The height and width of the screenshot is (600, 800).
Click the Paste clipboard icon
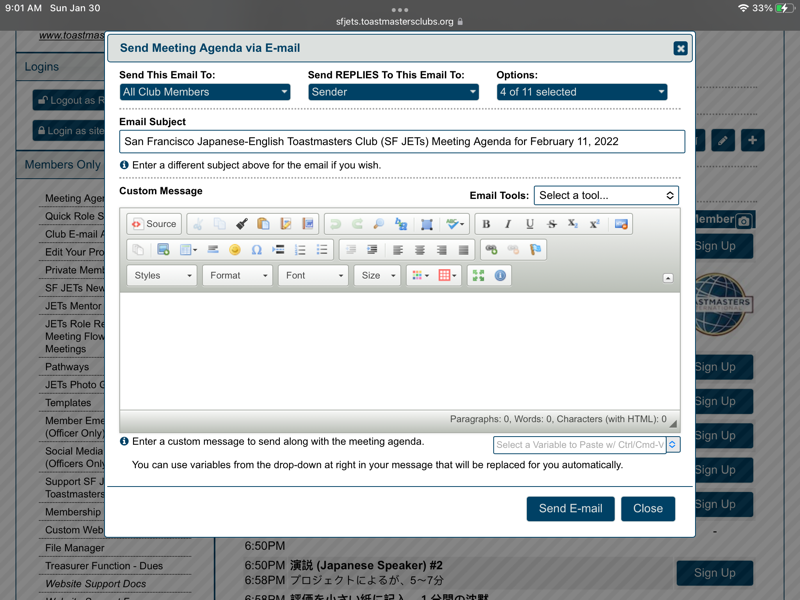pos(263,224)
